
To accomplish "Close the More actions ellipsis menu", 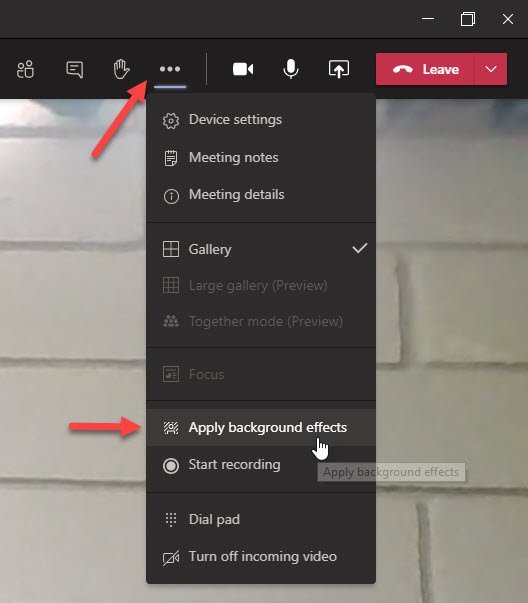I will 170,69.
